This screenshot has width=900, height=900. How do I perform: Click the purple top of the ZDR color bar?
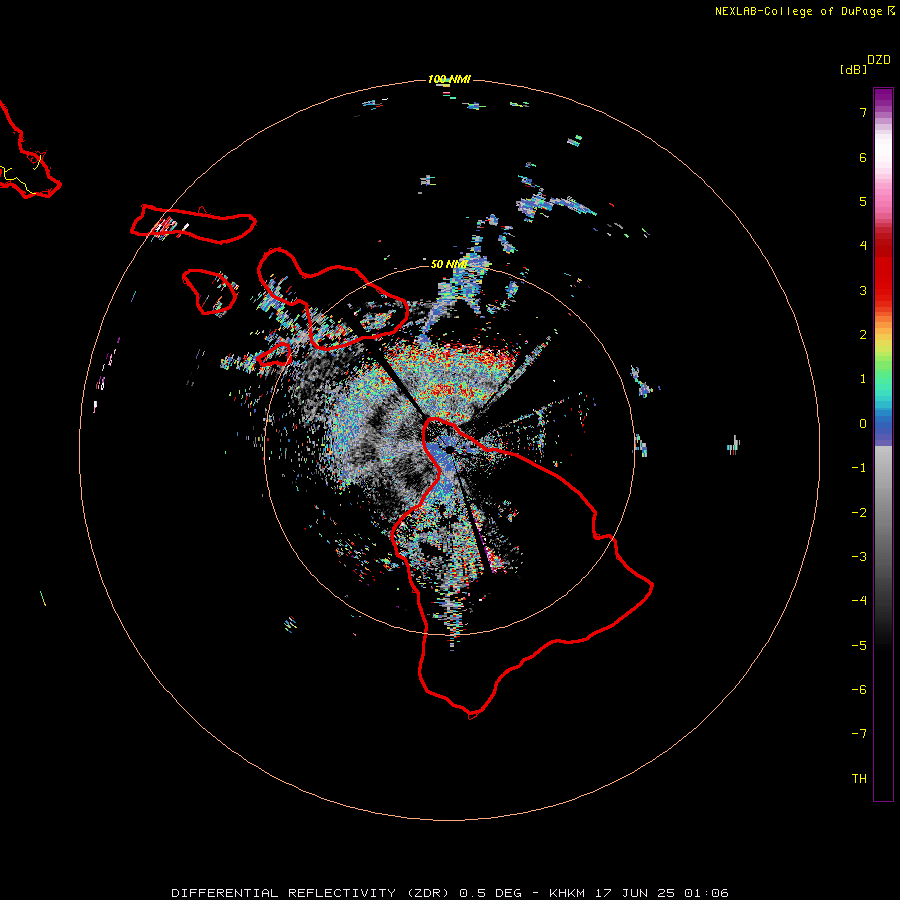click(883, 98)
